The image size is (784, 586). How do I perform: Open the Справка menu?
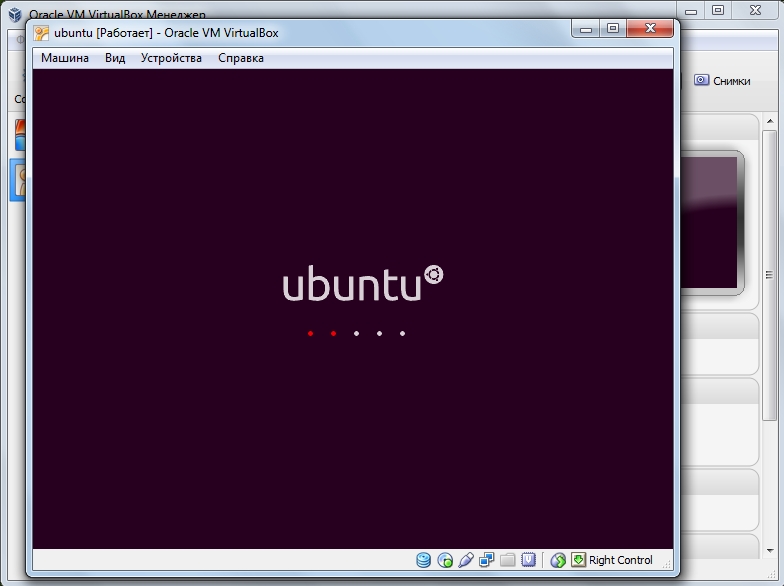tap(240, 58)
